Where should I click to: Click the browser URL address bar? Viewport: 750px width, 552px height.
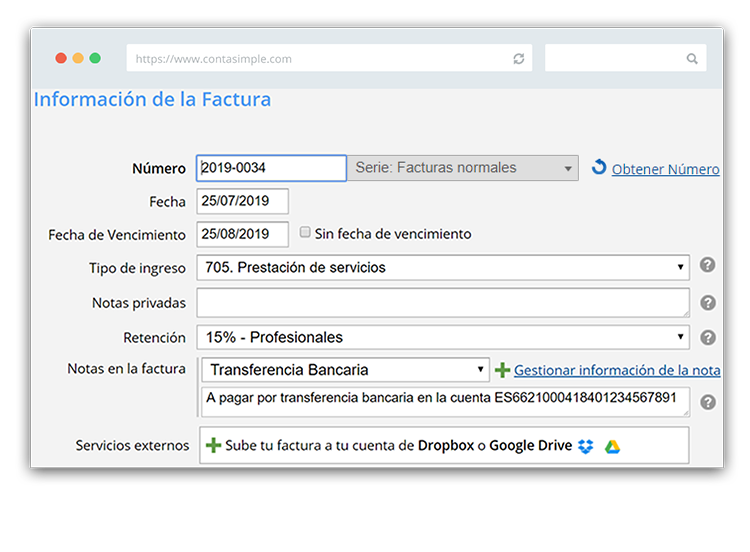point(320,59)
